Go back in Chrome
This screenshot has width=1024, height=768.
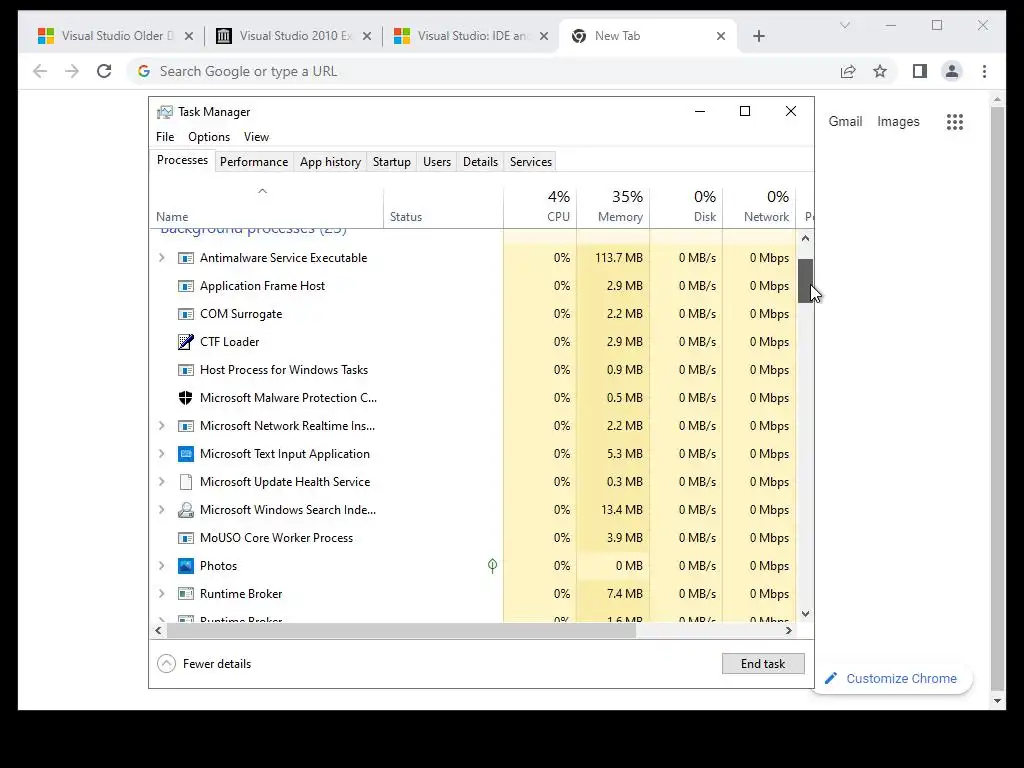[x=40, y=71]
